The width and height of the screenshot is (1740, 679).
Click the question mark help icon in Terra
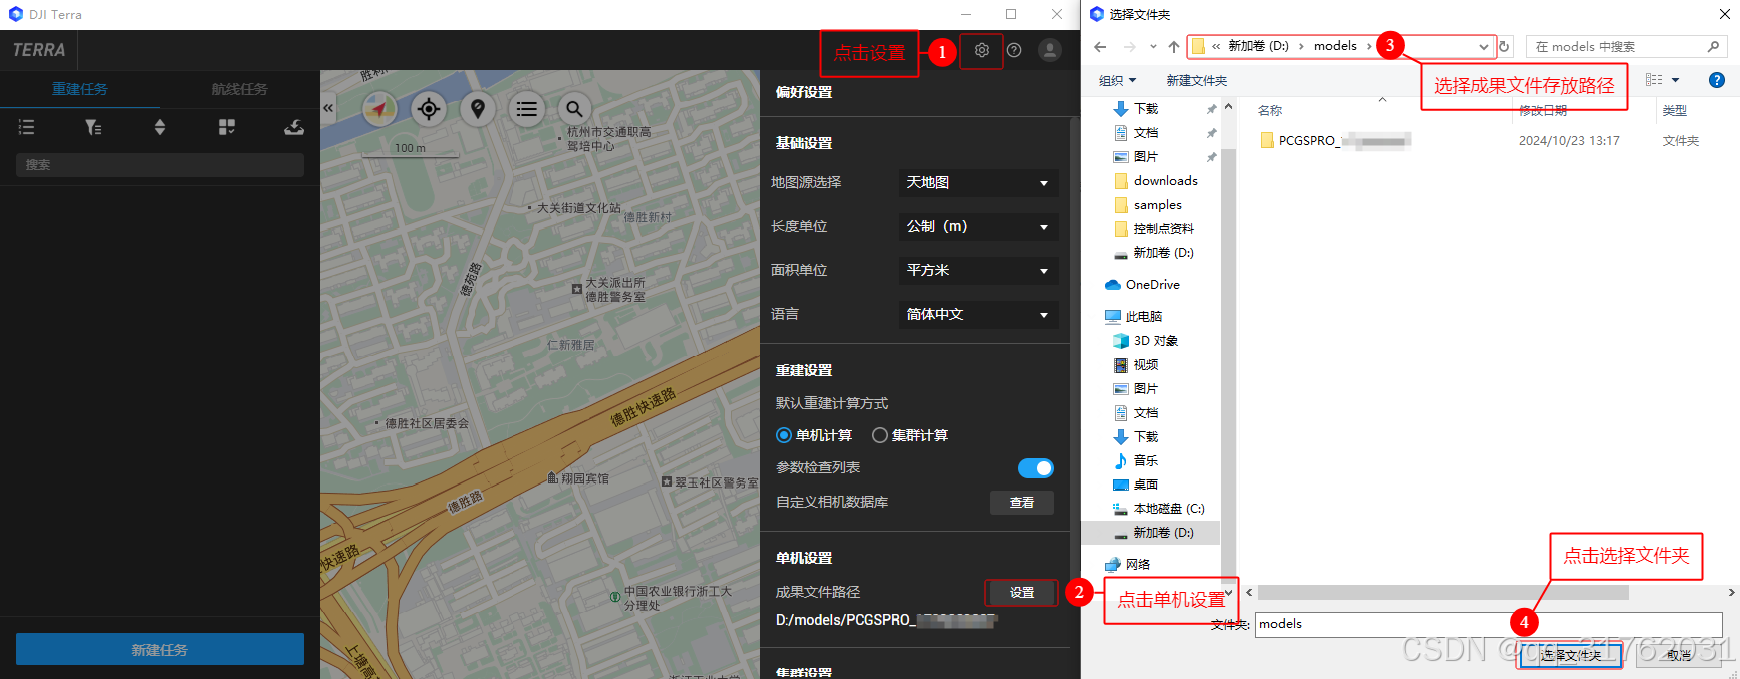click(1014, 50)
